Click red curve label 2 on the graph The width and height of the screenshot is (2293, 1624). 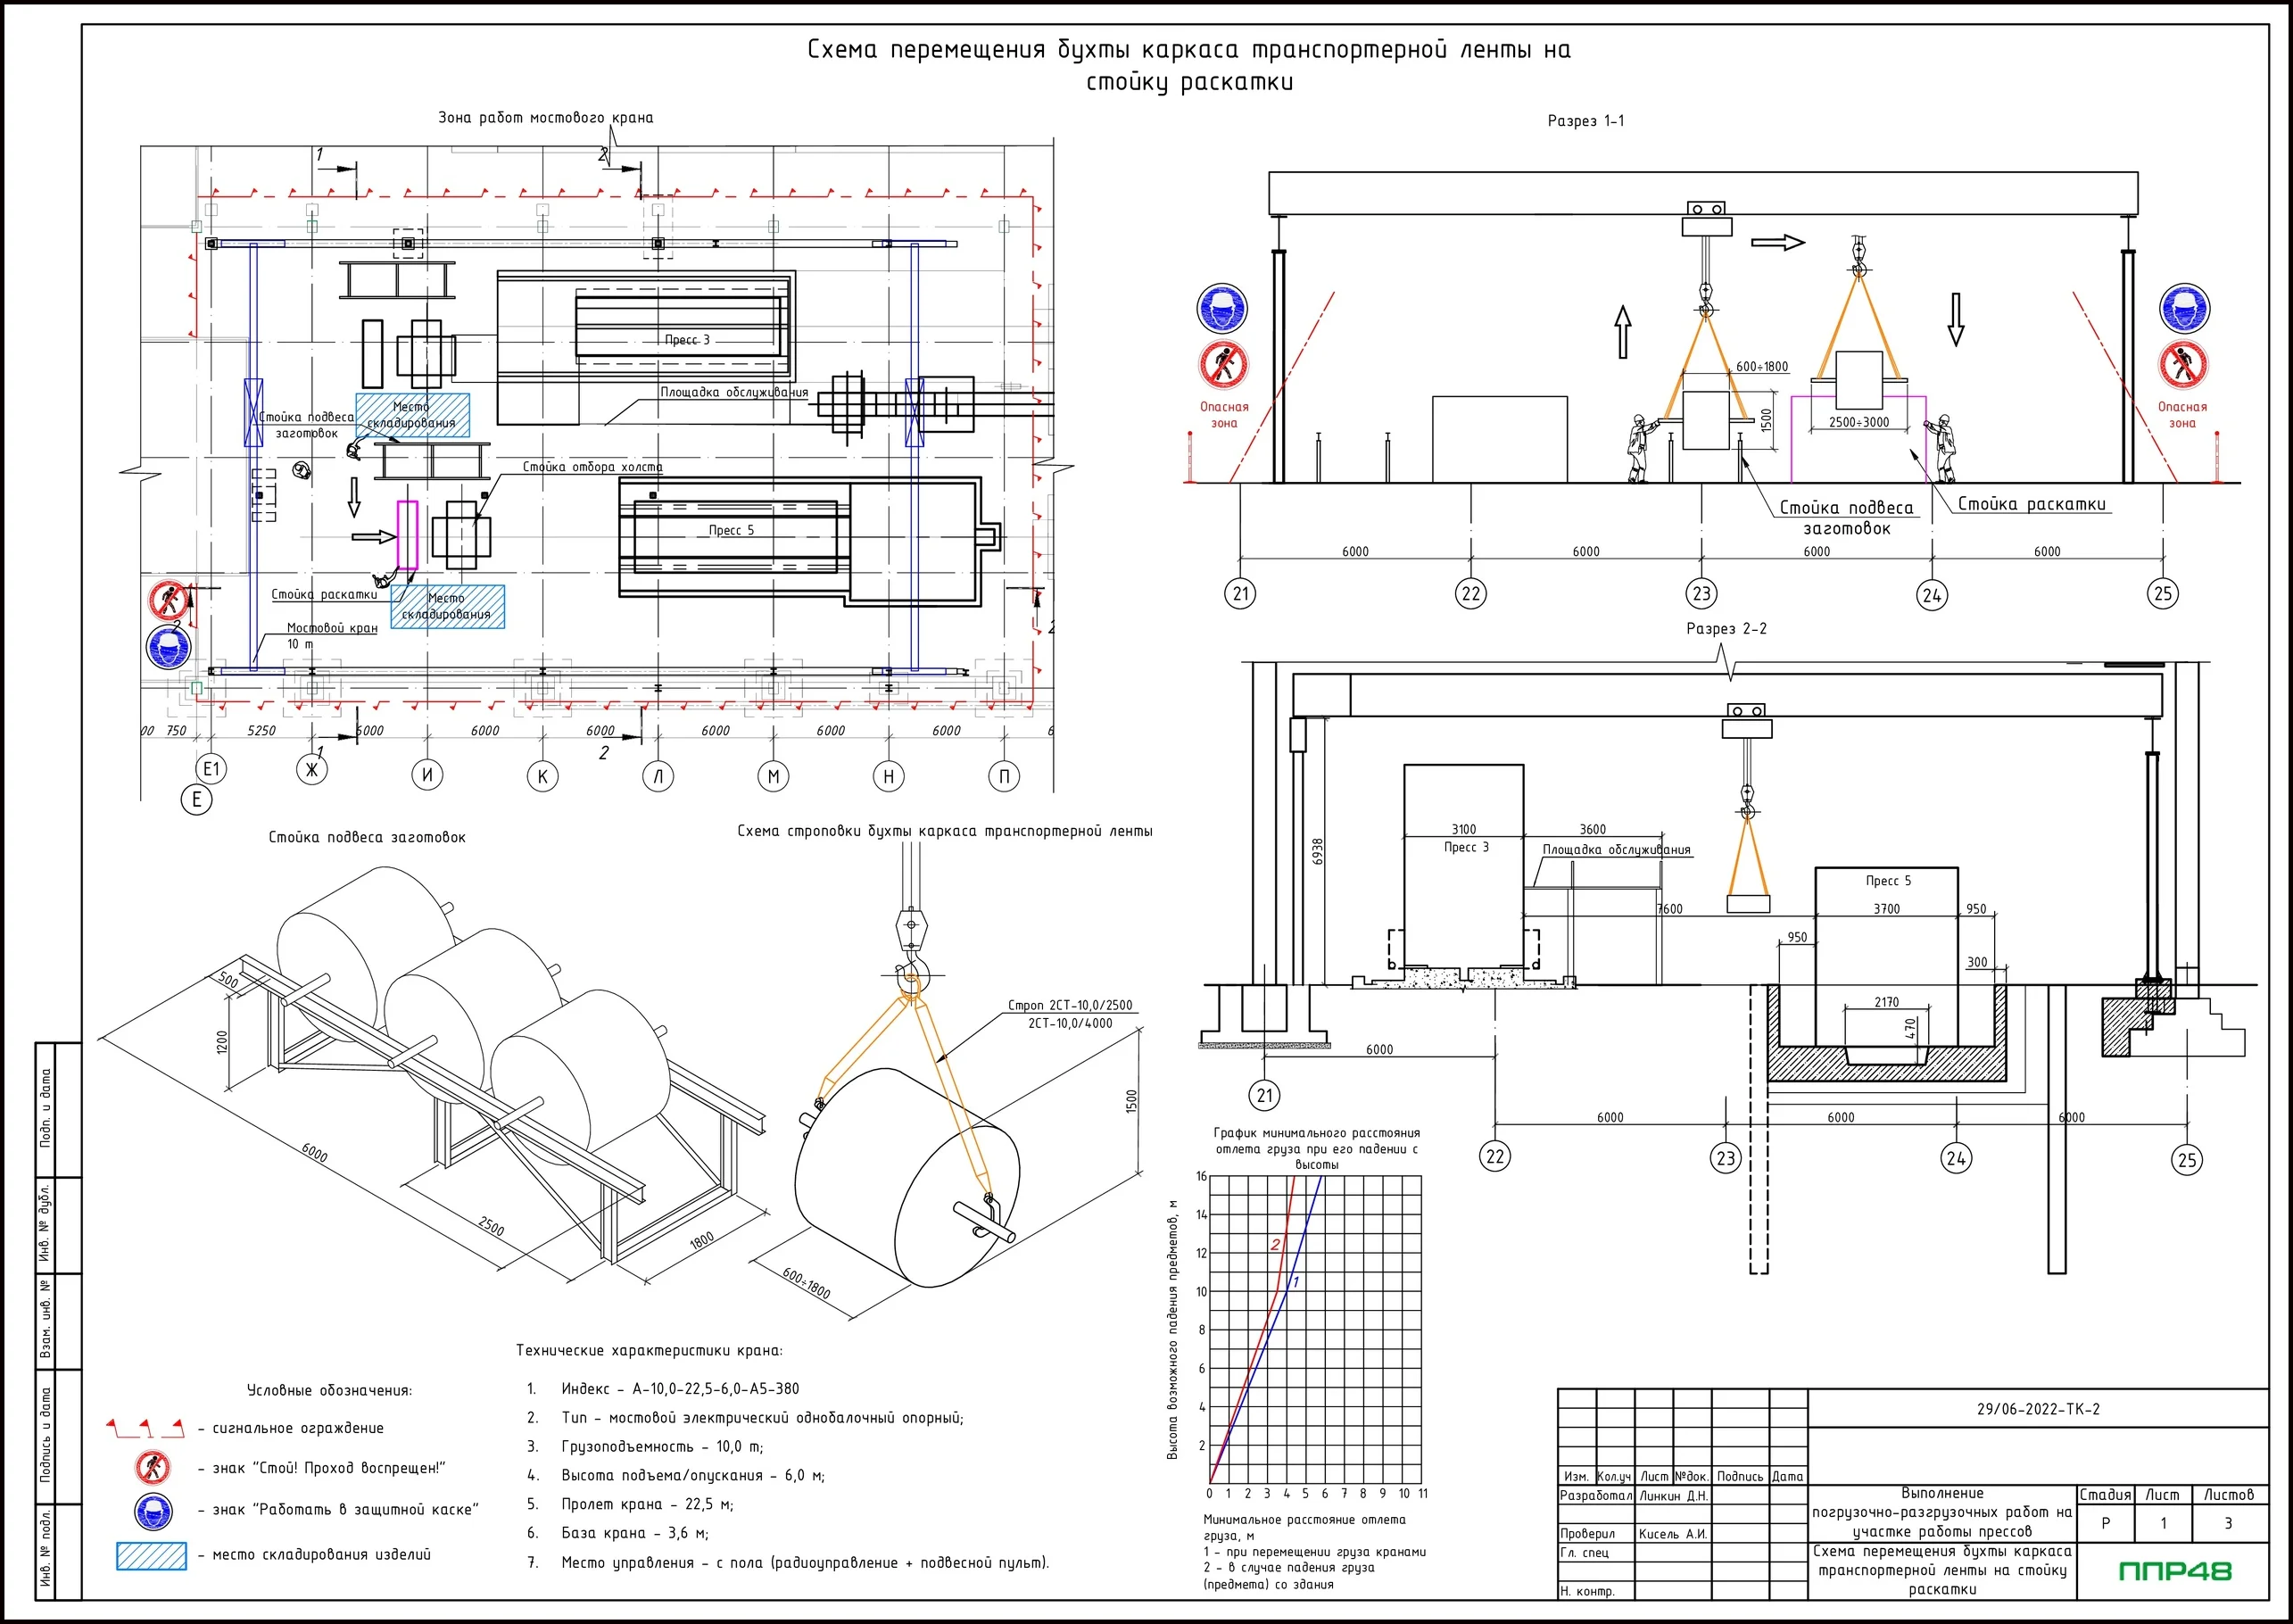(1275, 1245)
